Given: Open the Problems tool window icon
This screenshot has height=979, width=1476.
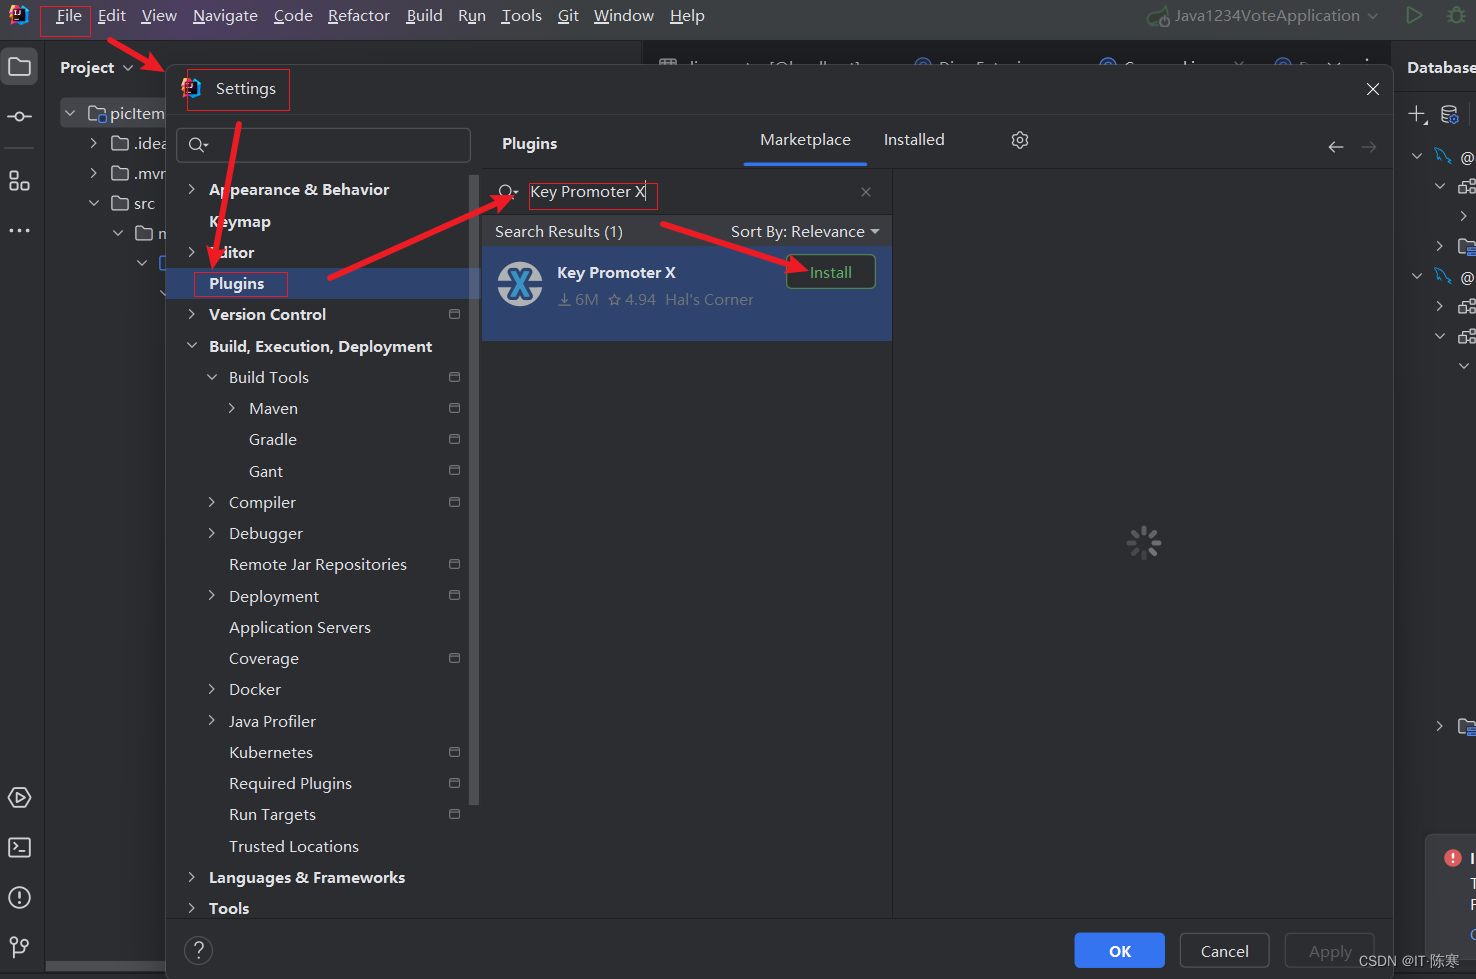Looking at the screenshot, I should click(19, 897).
